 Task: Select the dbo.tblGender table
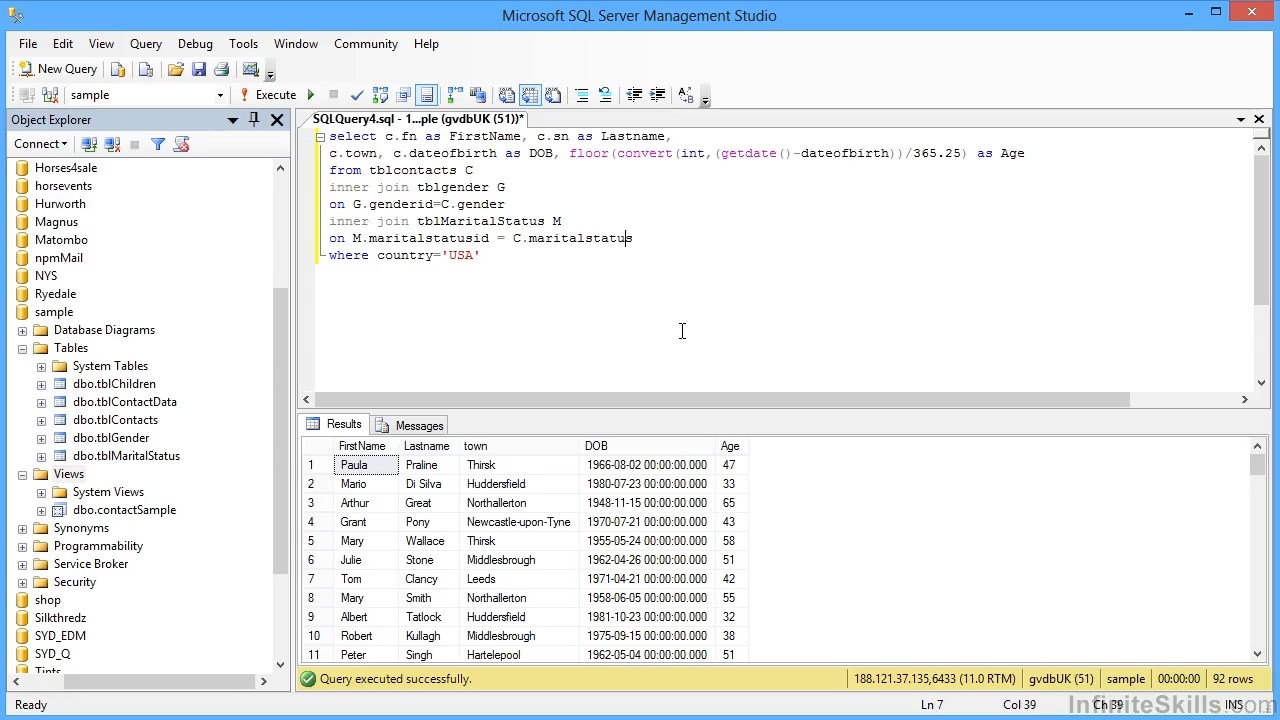pyautogui.click(x=111, y=438)
